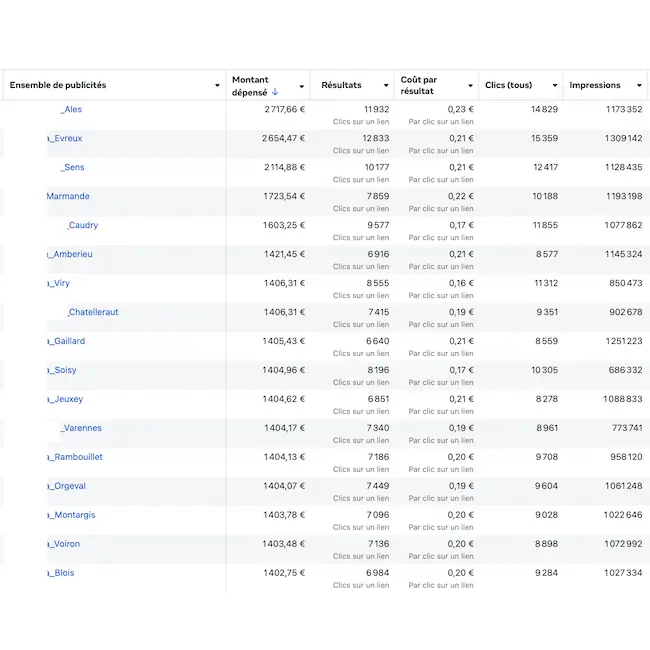650x650 pixels.
Task: Open the Ensemble de publicités column dropdown arrow
Action: click(217, 85)
